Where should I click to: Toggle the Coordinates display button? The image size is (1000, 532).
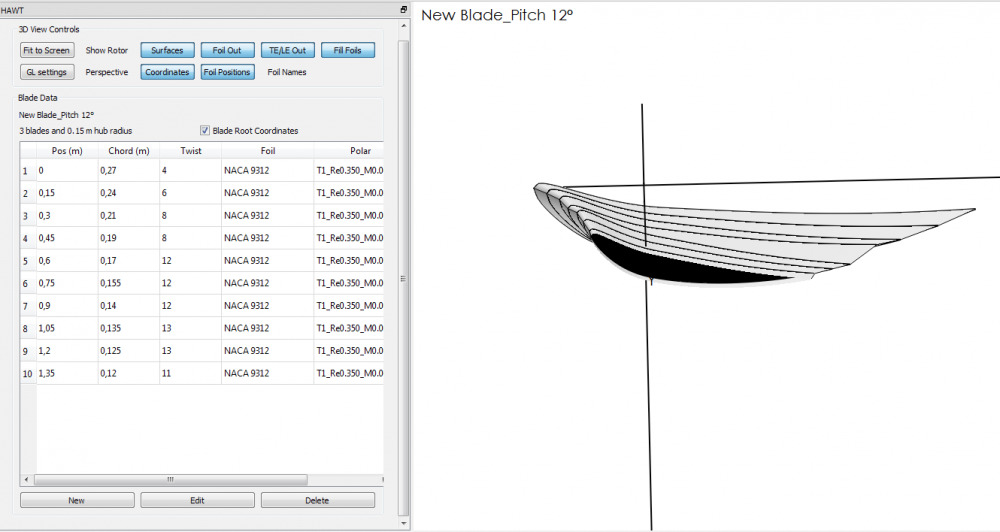167,72
